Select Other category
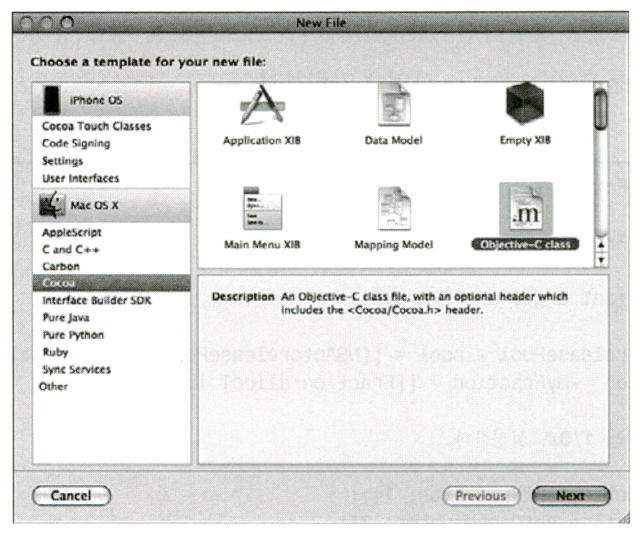The image size is (640, 534). (53, 386)
